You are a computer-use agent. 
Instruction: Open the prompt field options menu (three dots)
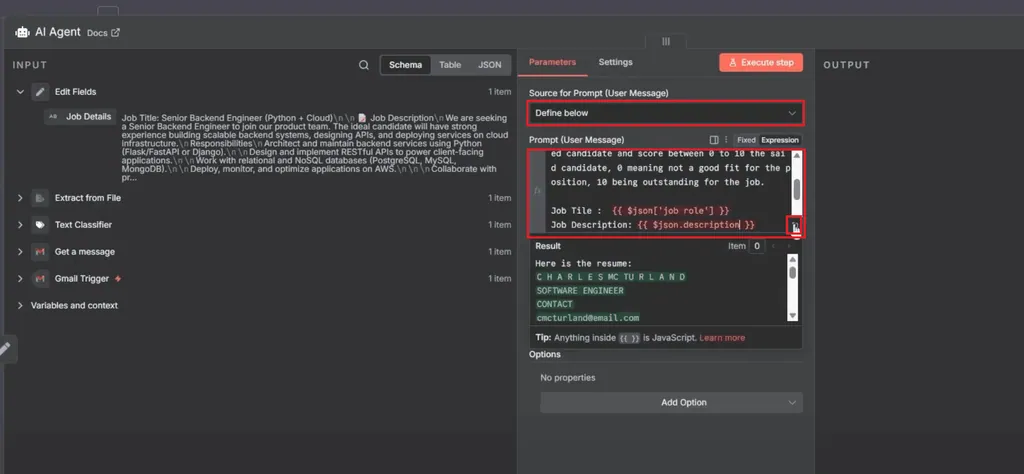click(x=726, y=140)
